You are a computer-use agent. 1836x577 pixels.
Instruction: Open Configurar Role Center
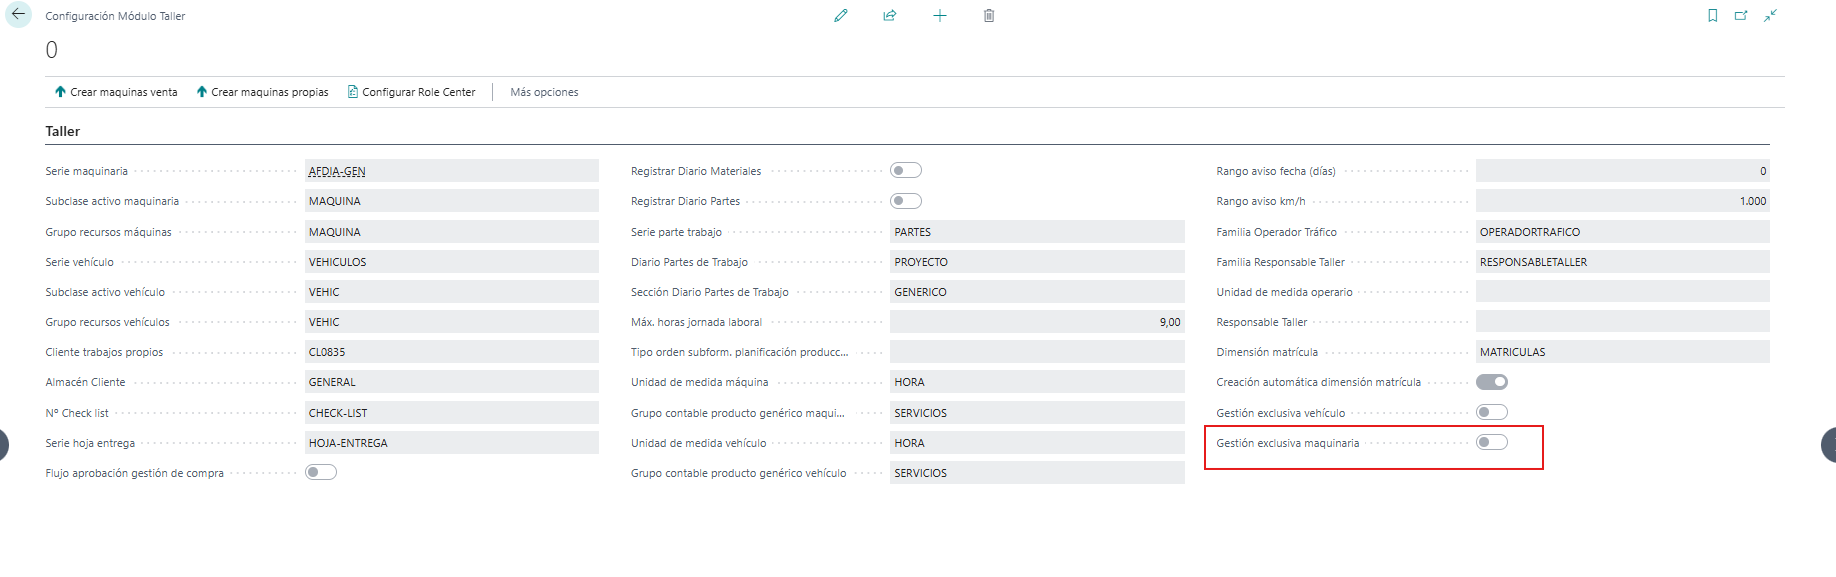pos(411,92)
